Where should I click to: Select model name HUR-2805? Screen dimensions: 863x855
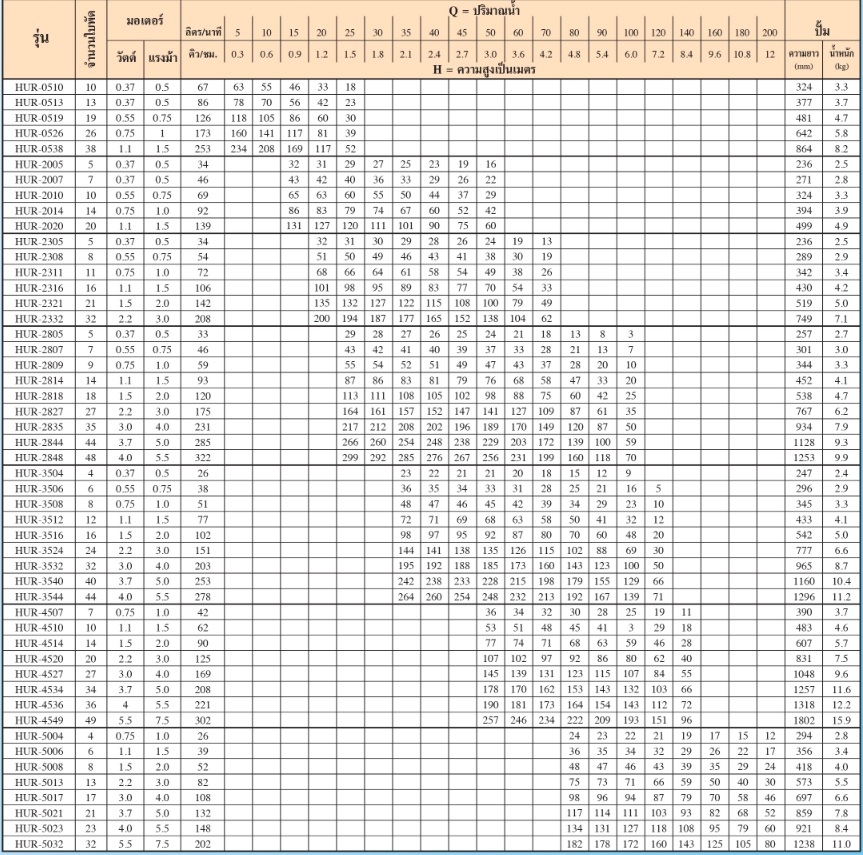click(x=39, y=334)
